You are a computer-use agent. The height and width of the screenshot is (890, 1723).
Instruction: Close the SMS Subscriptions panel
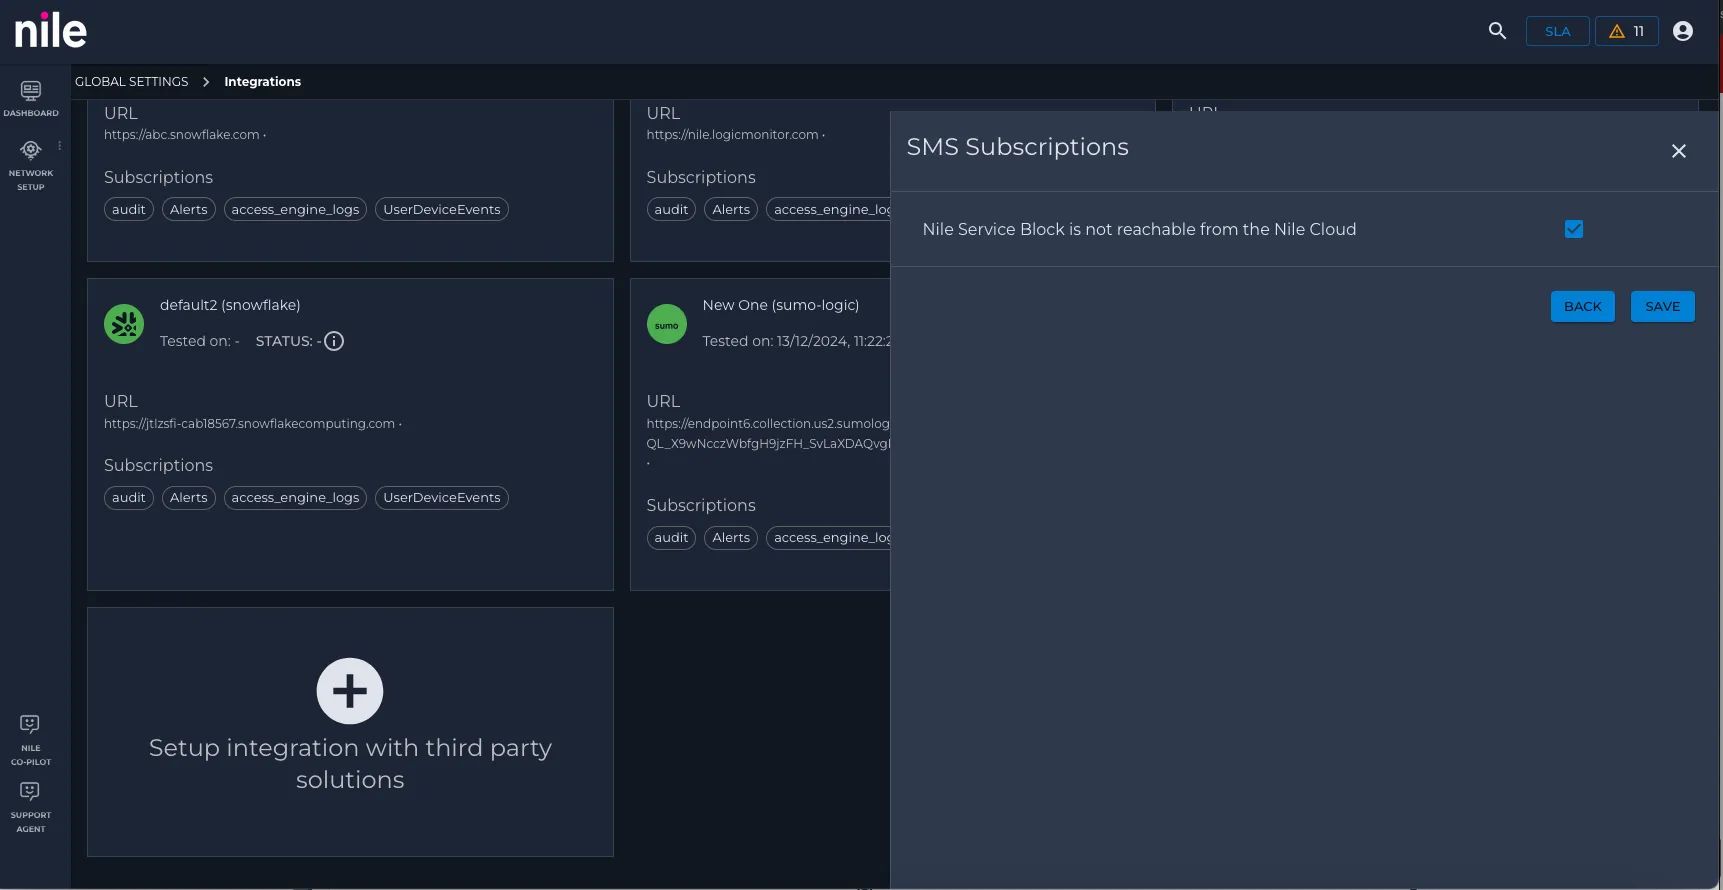(x=1678, y=151)
